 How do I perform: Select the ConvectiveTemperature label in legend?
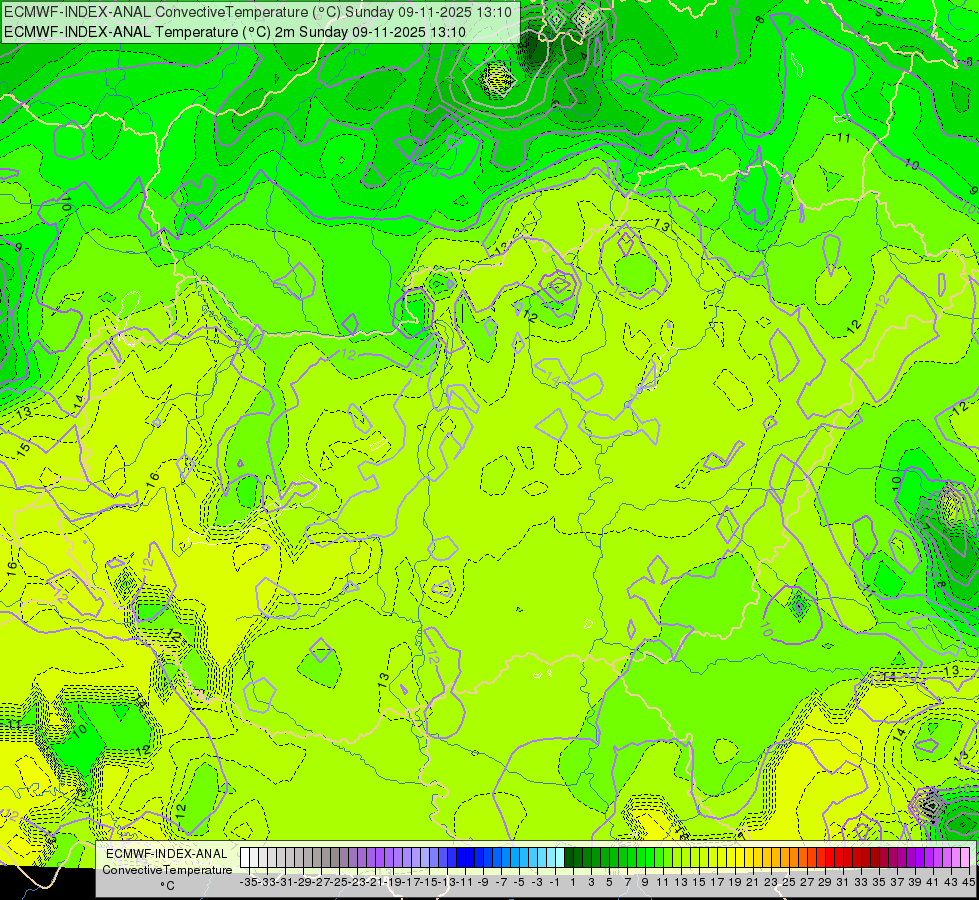[x=167, y=870]
